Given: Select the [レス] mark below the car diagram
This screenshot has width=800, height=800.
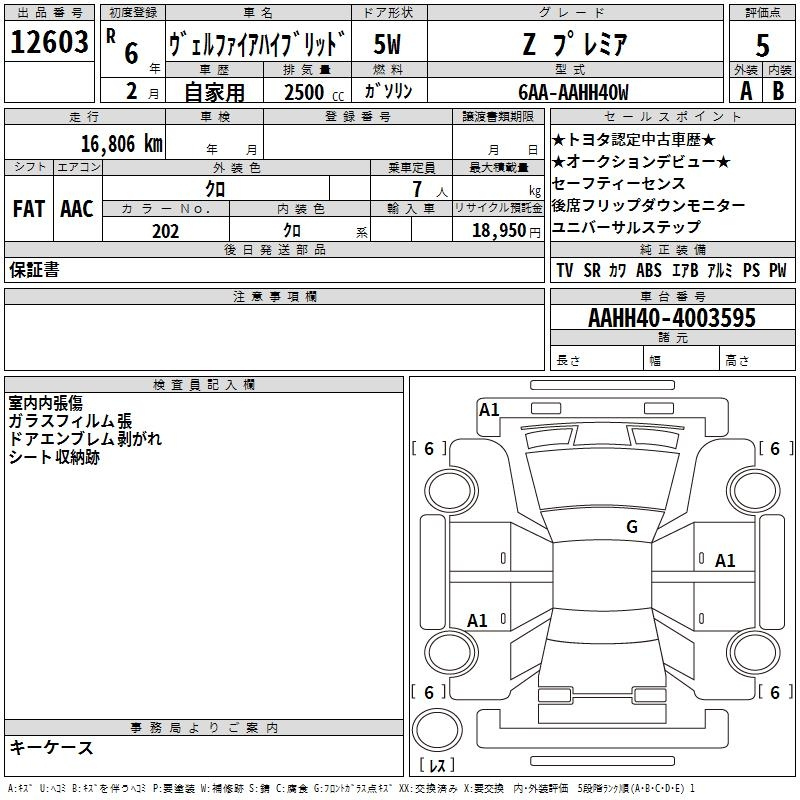Looking at the screenshot, I should click(x=437, y=766).
